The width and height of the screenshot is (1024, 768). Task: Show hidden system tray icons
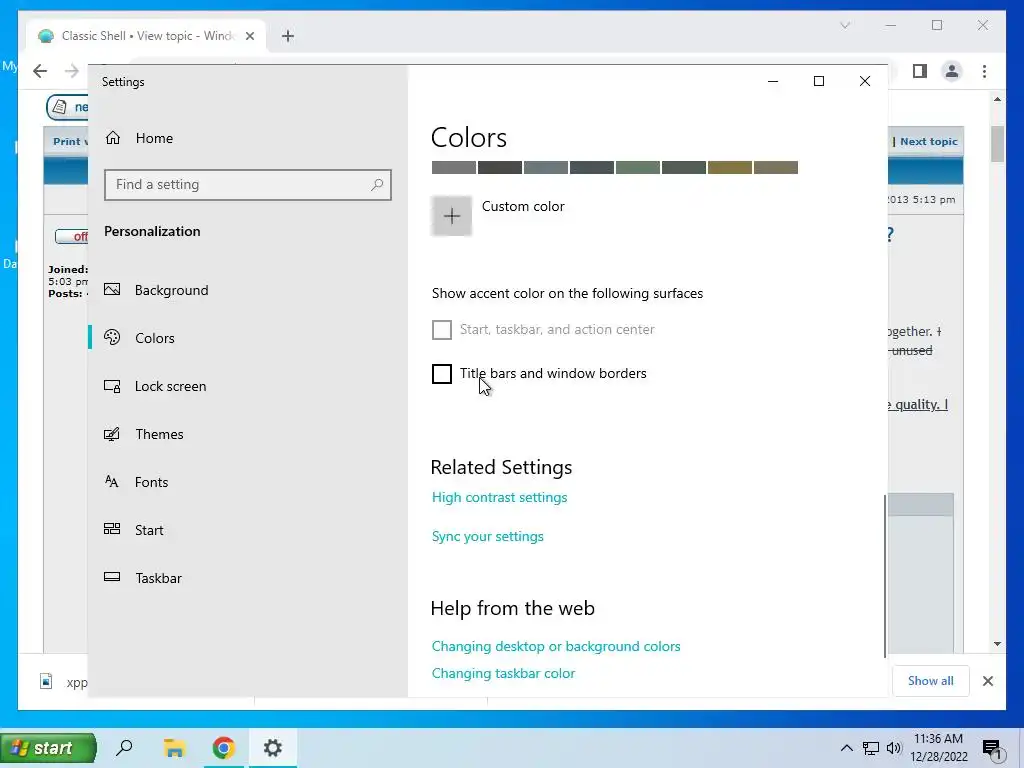pyautogui.click(x=846, y=748)
